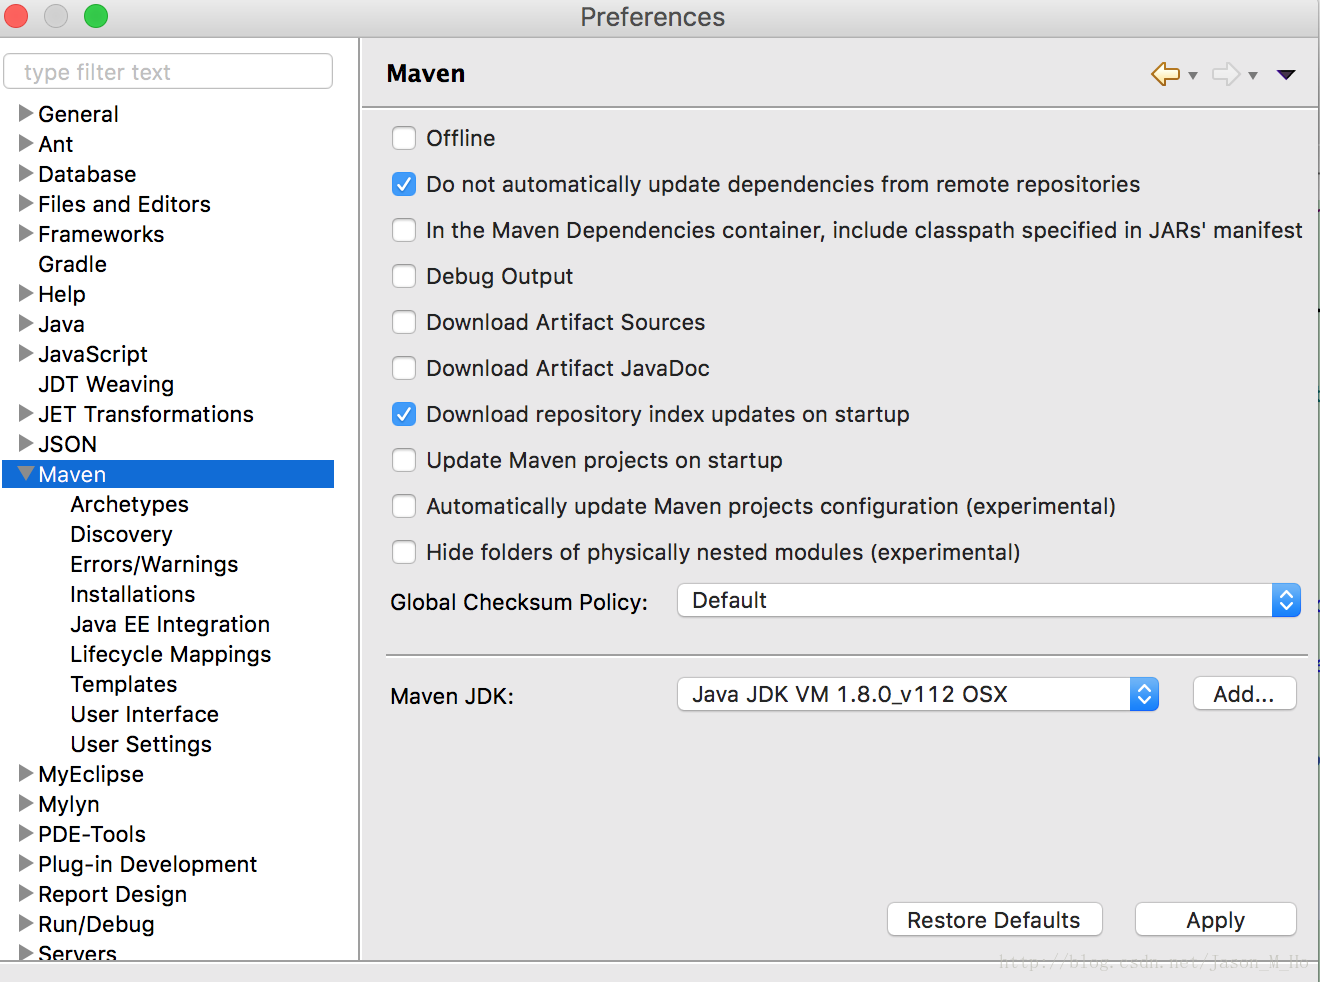The image size is (1320, 982).
Task: Collapse the Maven tree node
Action: [26, 473]
